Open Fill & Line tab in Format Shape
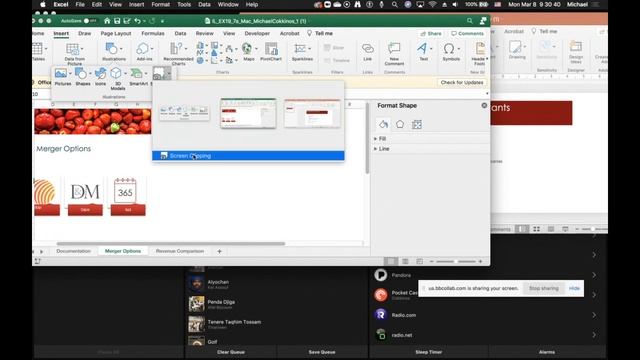Screen dimensions: 640x360 (383, 124)
